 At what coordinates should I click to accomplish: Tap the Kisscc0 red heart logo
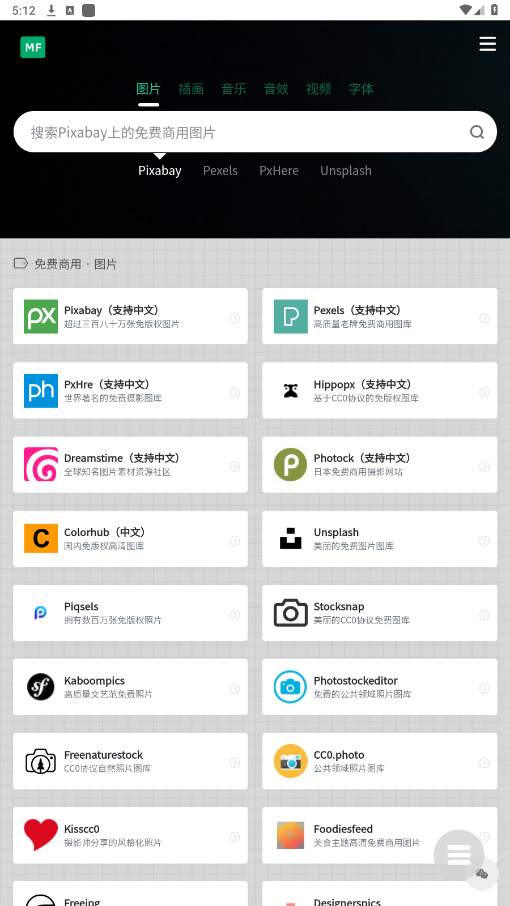(41, 835)
